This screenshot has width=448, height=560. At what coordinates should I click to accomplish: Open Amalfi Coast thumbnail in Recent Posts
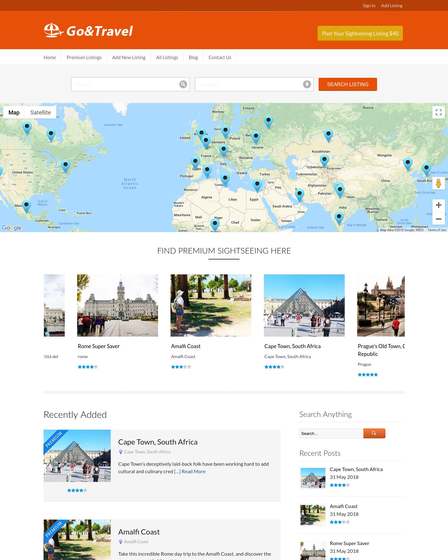point(313,515)
